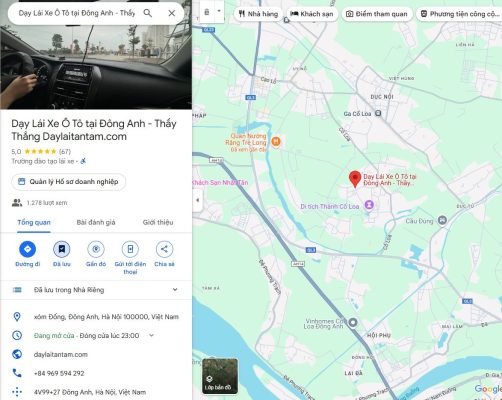Collapse the side panel arrow

point(197,200)
